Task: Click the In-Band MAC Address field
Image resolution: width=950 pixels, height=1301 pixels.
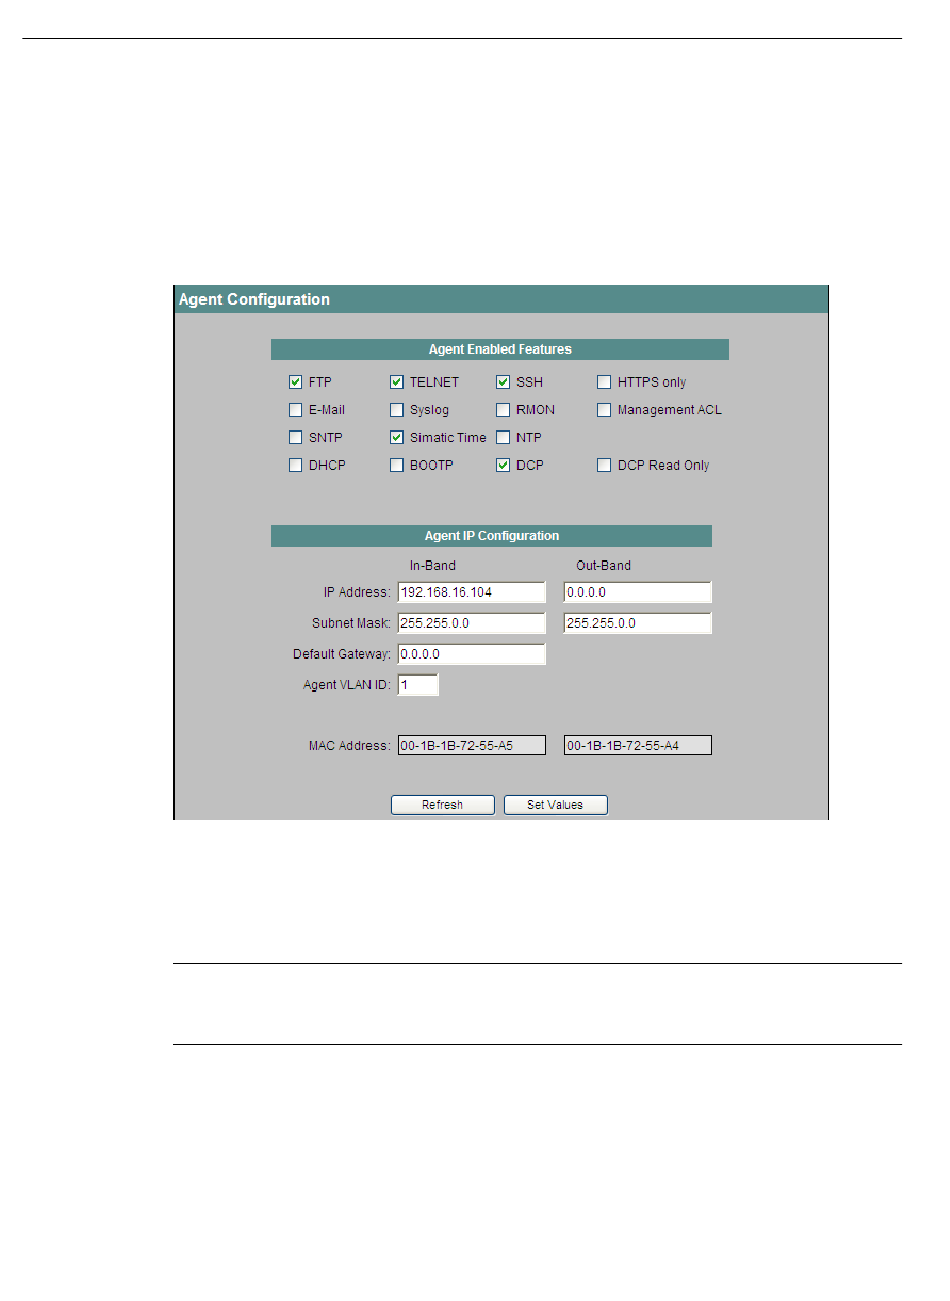Action: tap(472, 745)
